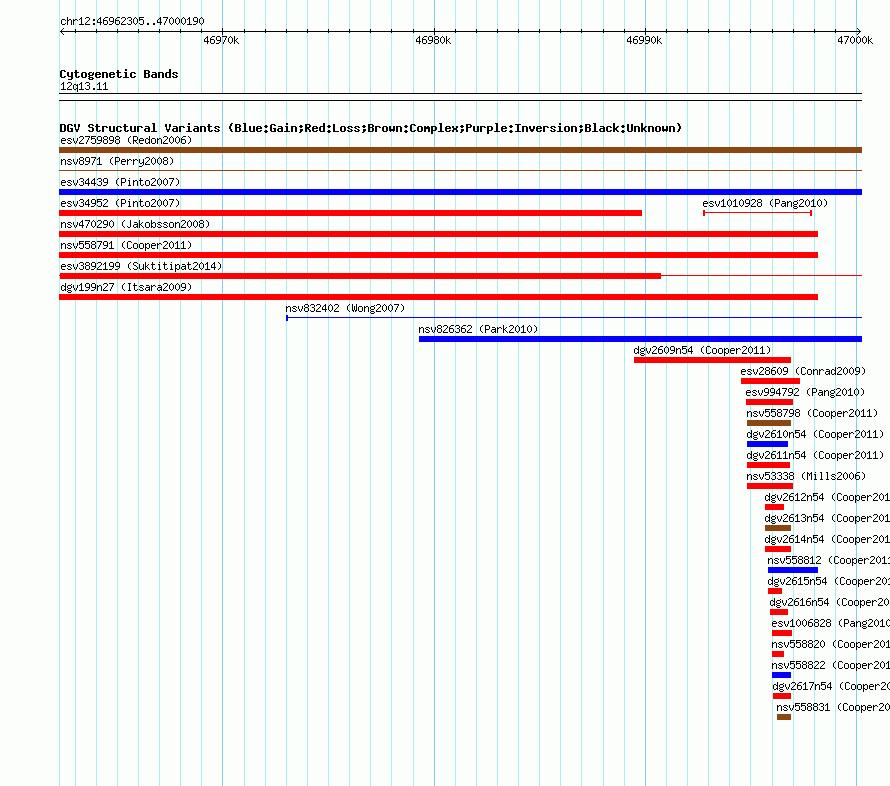The width and height of the screenshot is (890, 786).
Task: Click the nsv558820 variant label
Action: coord(830,644)
